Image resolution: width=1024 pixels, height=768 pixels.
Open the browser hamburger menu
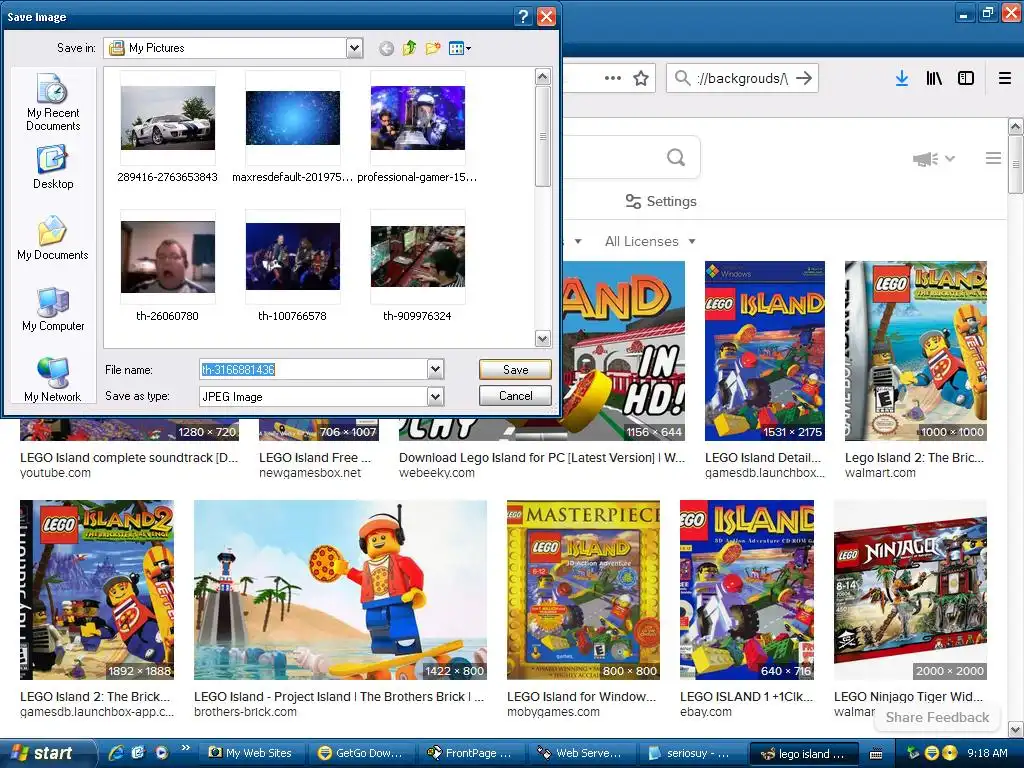tap(1005, 78)
